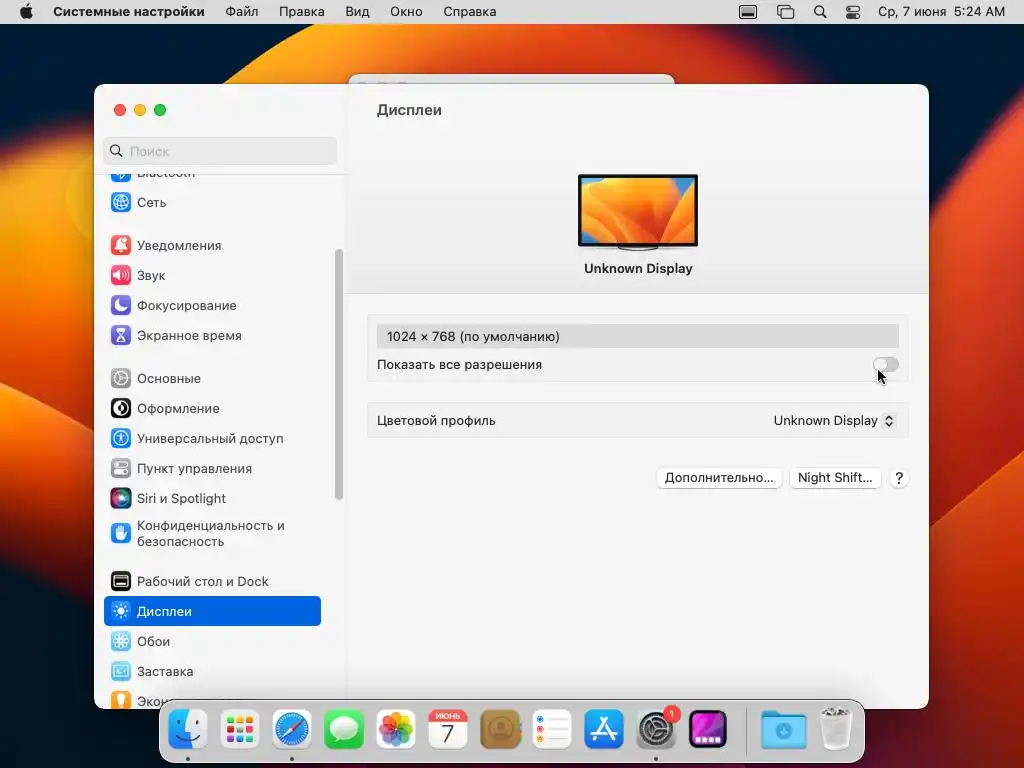This screenshot has width=1024, height=768.
Task: Select the Основные gear icon
Action: tap(121, 379)
